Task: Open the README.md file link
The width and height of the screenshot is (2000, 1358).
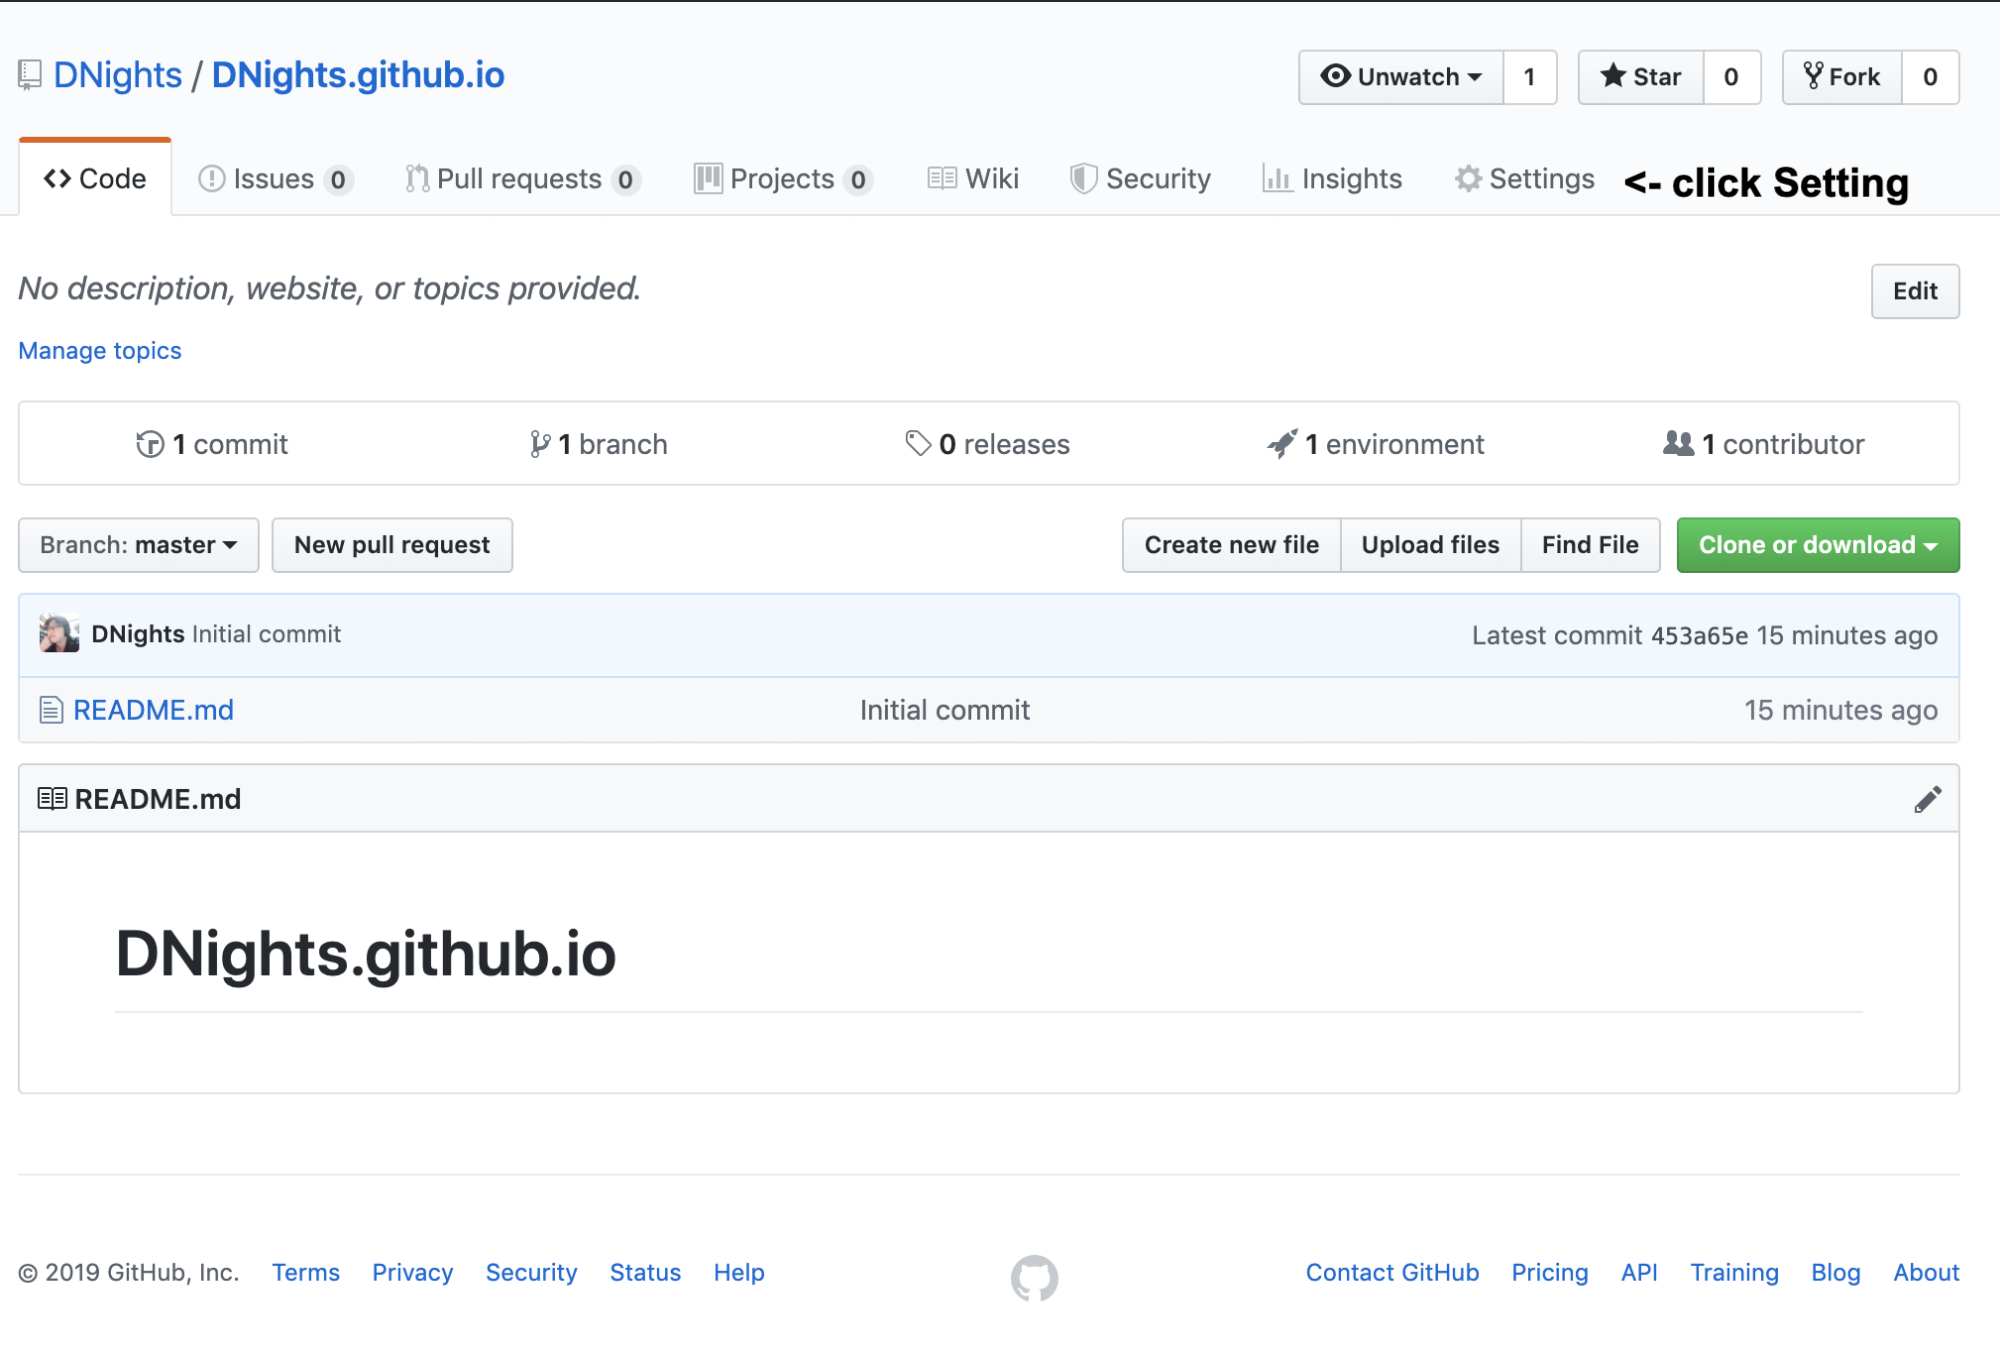Action: pyautogui.click(x=154, y=710)
